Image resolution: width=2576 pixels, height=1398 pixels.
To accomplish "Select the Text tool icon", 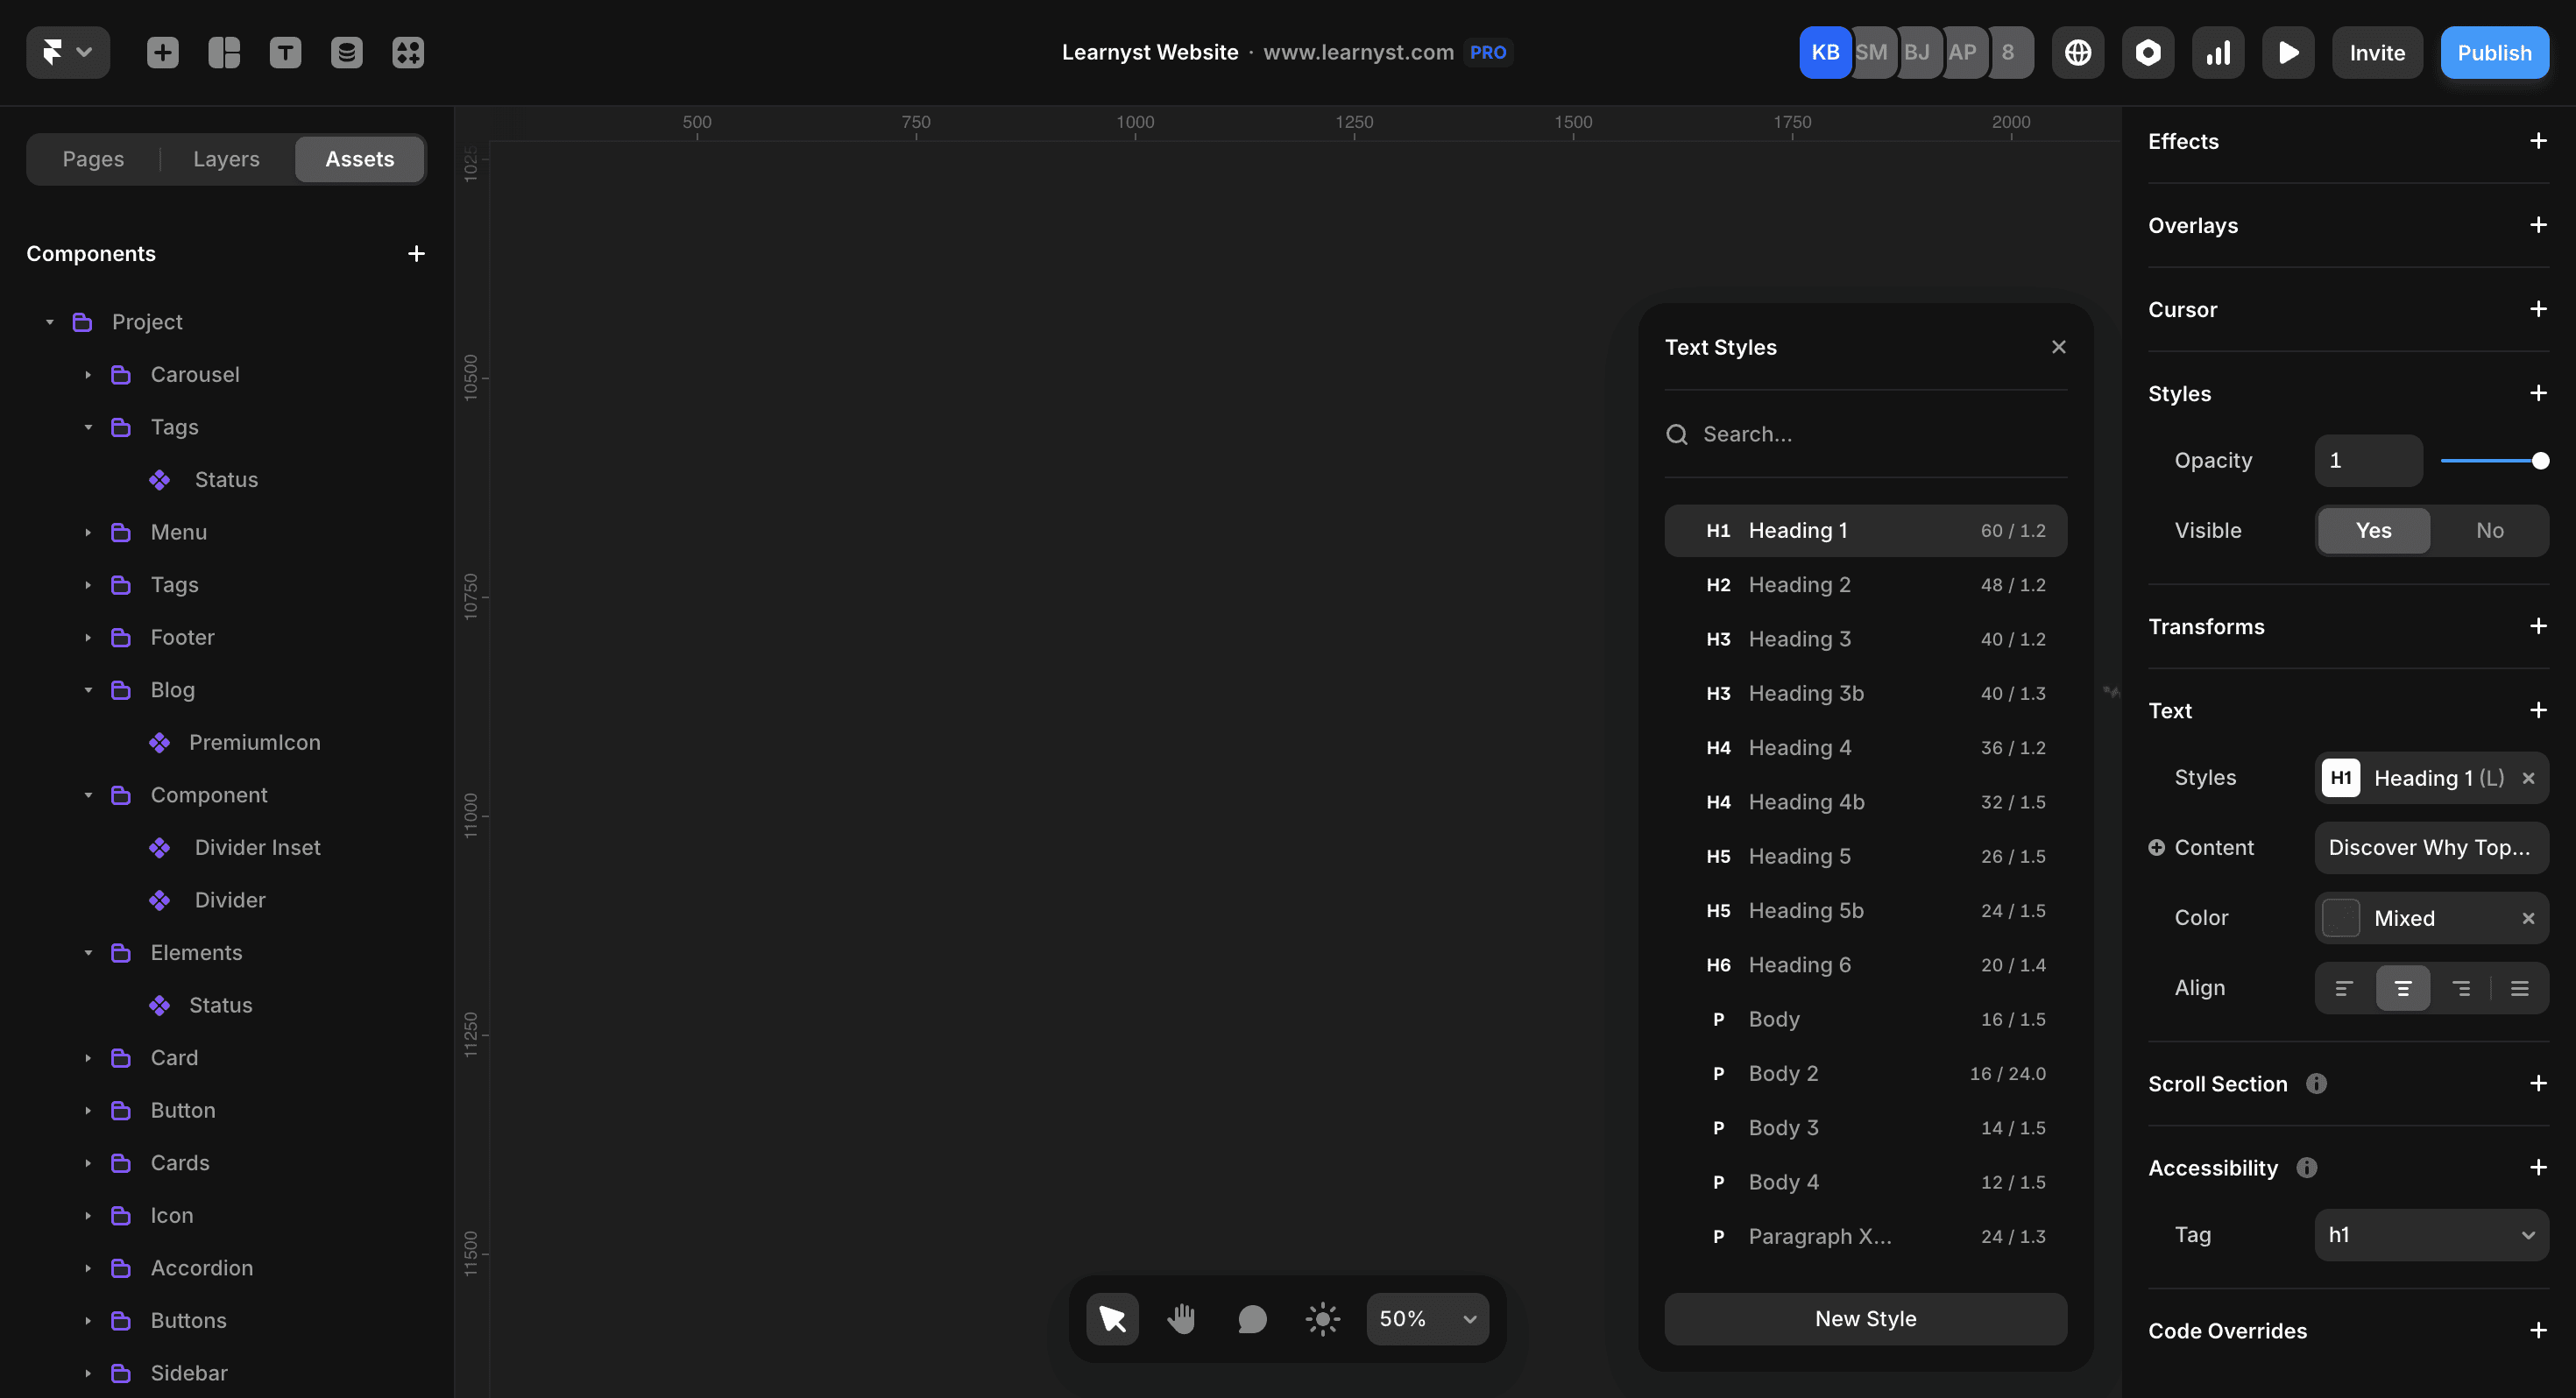I will click(285, 52).
